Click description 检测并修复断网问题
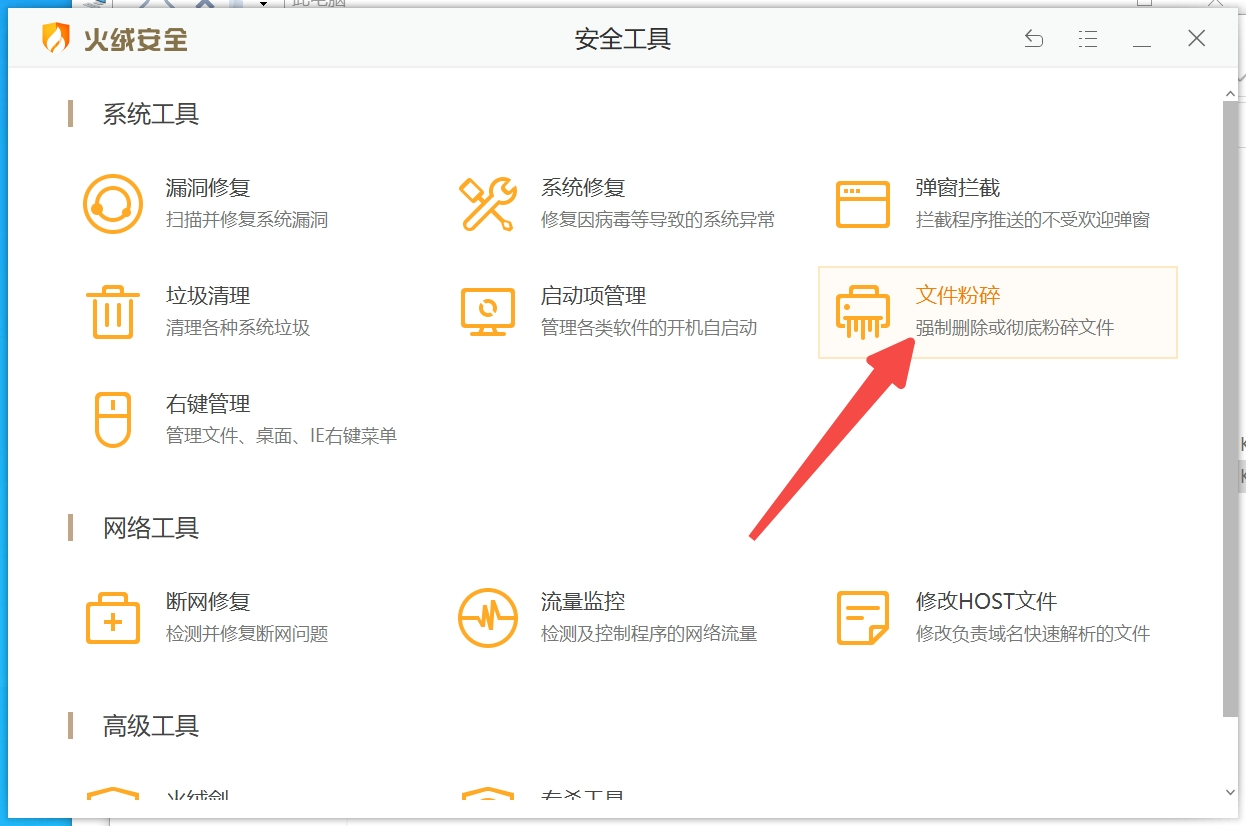This screenshot has height=826, width=1246. (x=247, y=634)
